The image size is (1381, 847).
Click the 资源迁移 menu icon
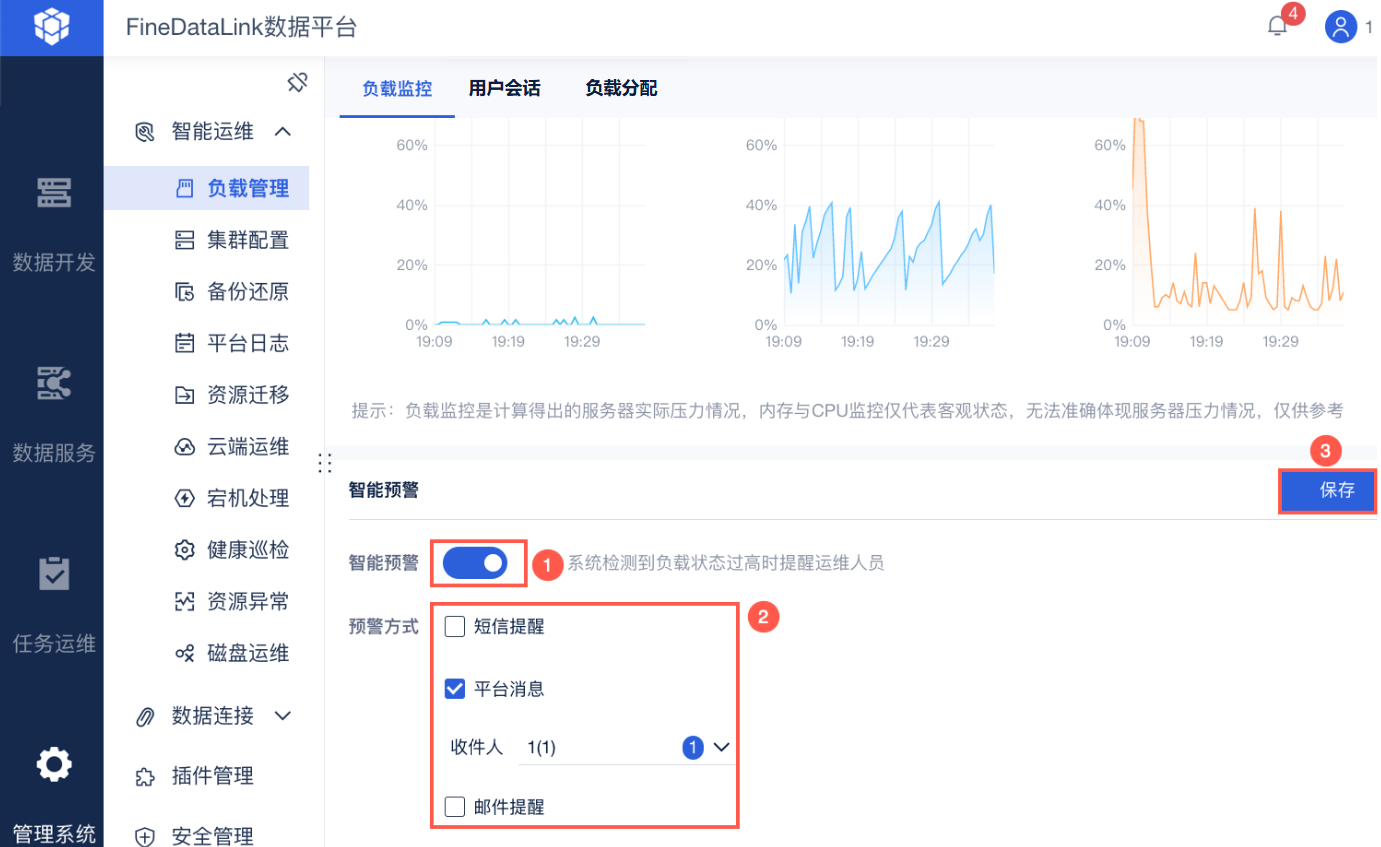pos(184,395)
